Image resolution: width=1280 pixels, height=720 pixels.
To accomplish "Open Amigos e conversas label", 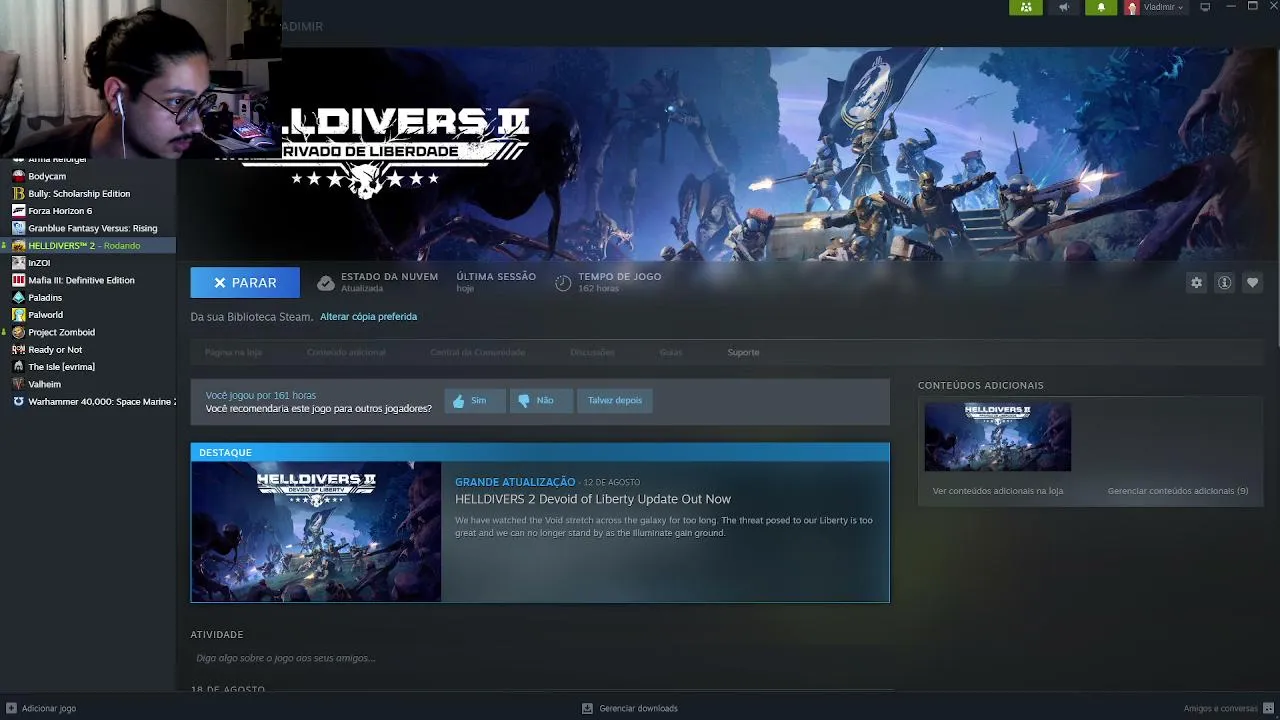I will [x=1221, y=708].
